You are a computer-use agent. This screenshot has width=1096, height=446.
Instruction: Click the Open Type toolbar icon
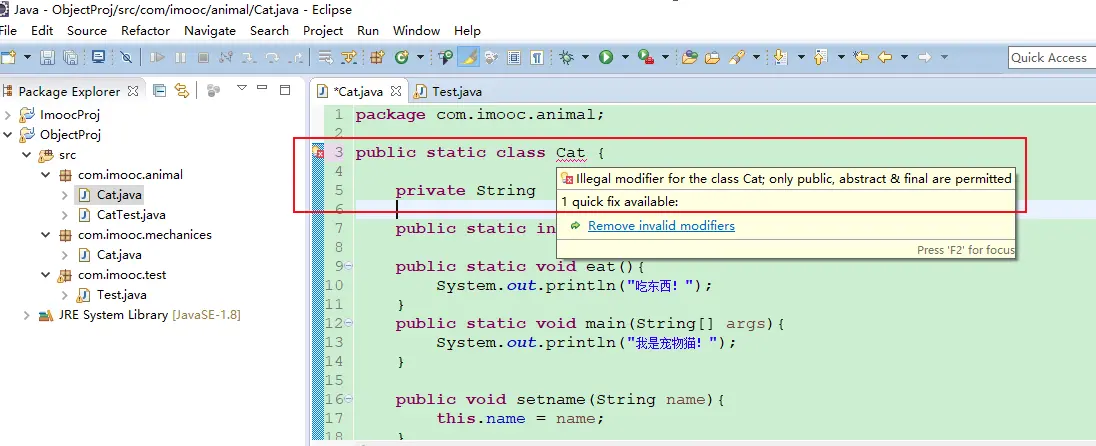689,57
